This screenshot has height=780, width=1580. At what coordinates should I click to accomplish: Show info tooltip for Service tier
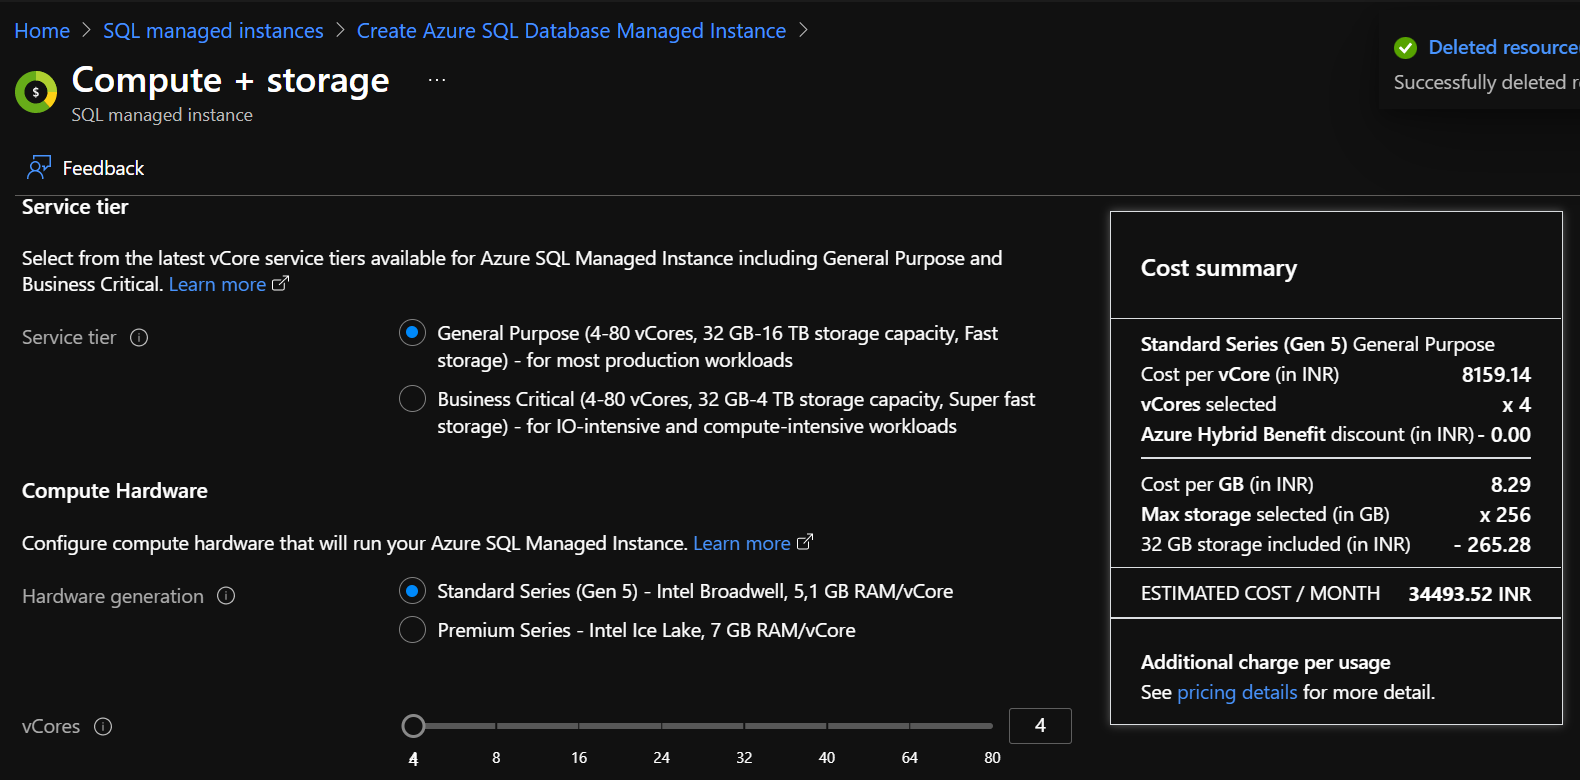(x=139, y=338)
